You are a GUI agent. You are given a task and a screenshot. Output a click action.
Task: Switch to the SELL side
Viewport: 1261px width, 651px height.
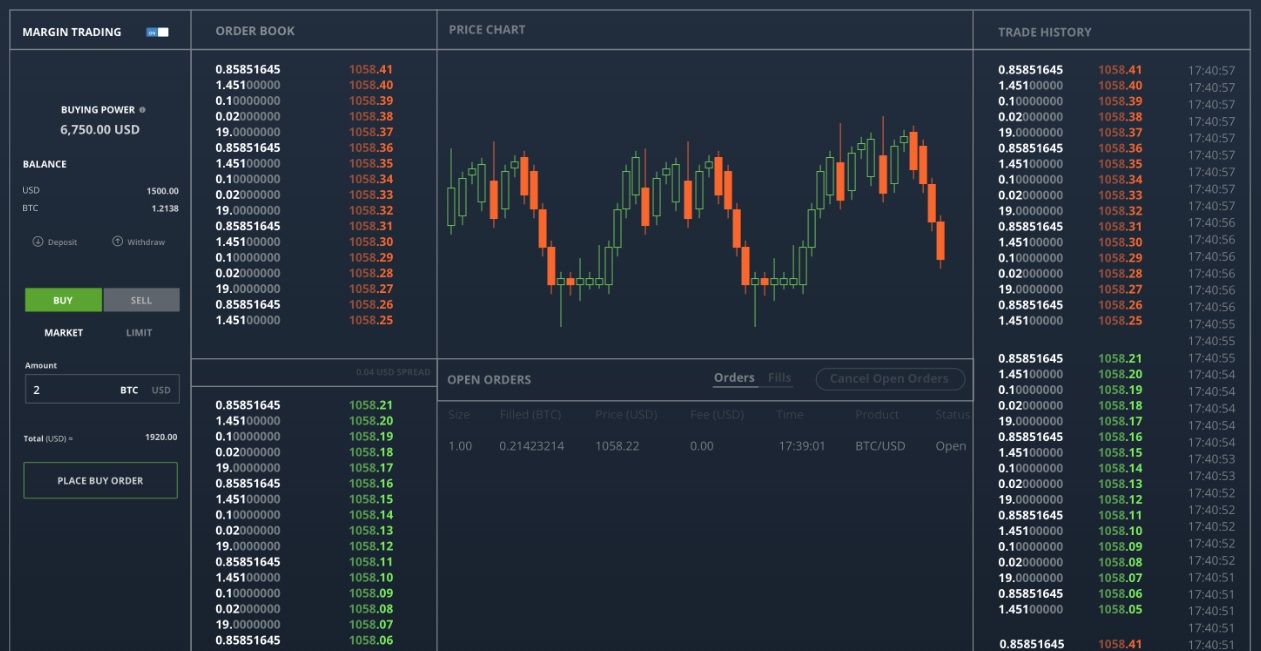tap(141, 300)
